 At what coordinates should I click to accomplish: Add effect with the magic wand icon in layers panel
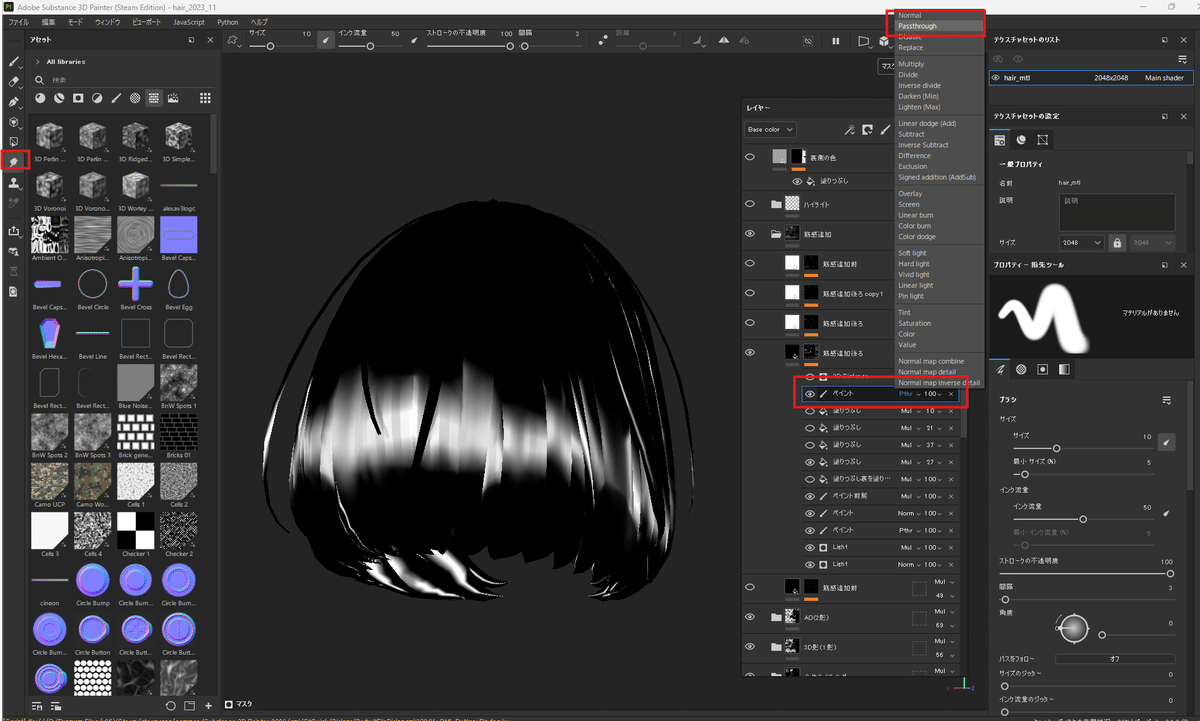click(x=850, y=130)
